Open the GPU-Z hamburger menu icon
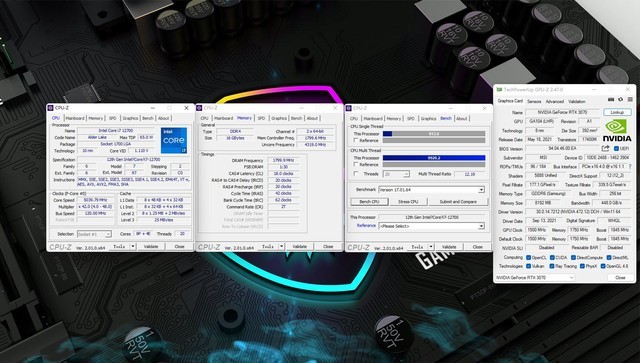The width and height of the screenshot is (640, 363). click(x=630, y=99)
